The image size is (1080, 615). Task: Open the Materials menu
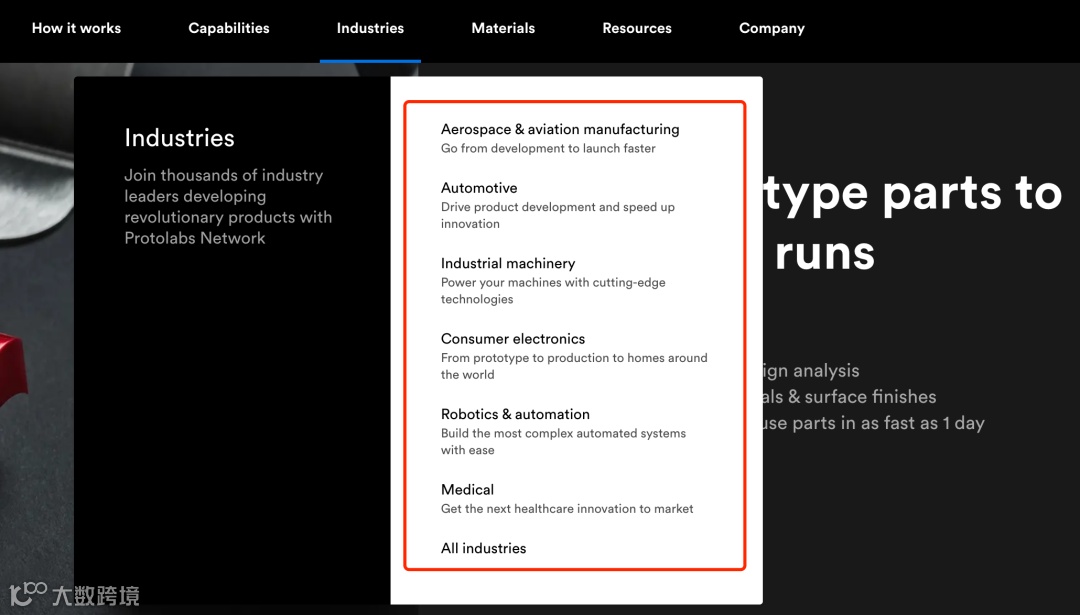tap(503, 28)
